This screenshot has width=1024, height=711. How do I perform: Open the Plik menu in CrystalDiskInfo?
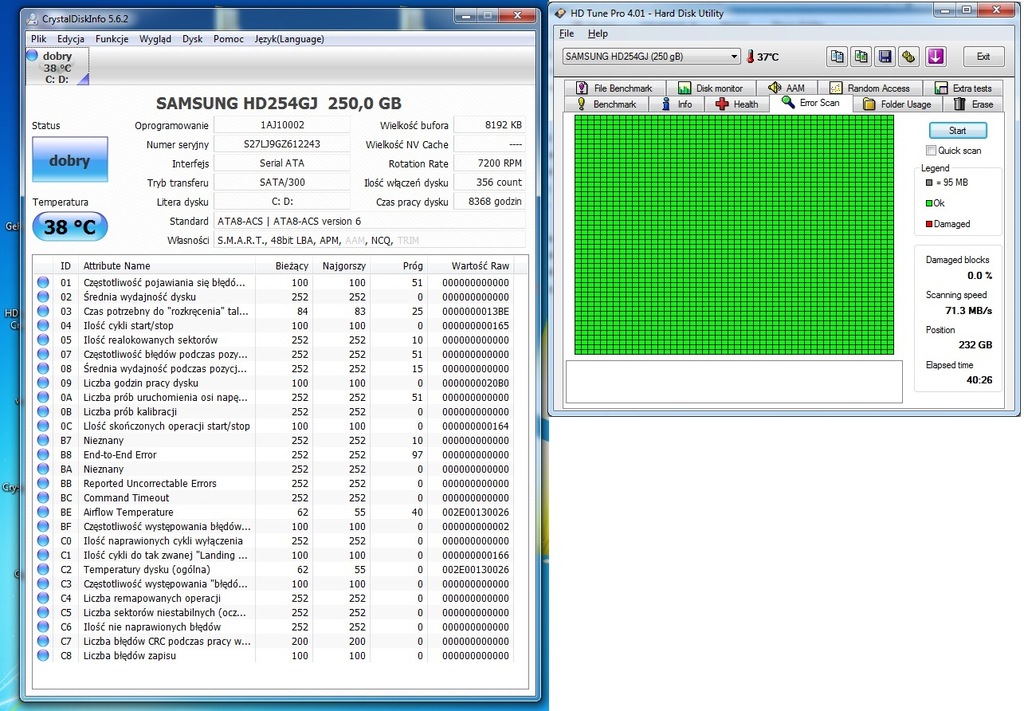pos(39,39)
